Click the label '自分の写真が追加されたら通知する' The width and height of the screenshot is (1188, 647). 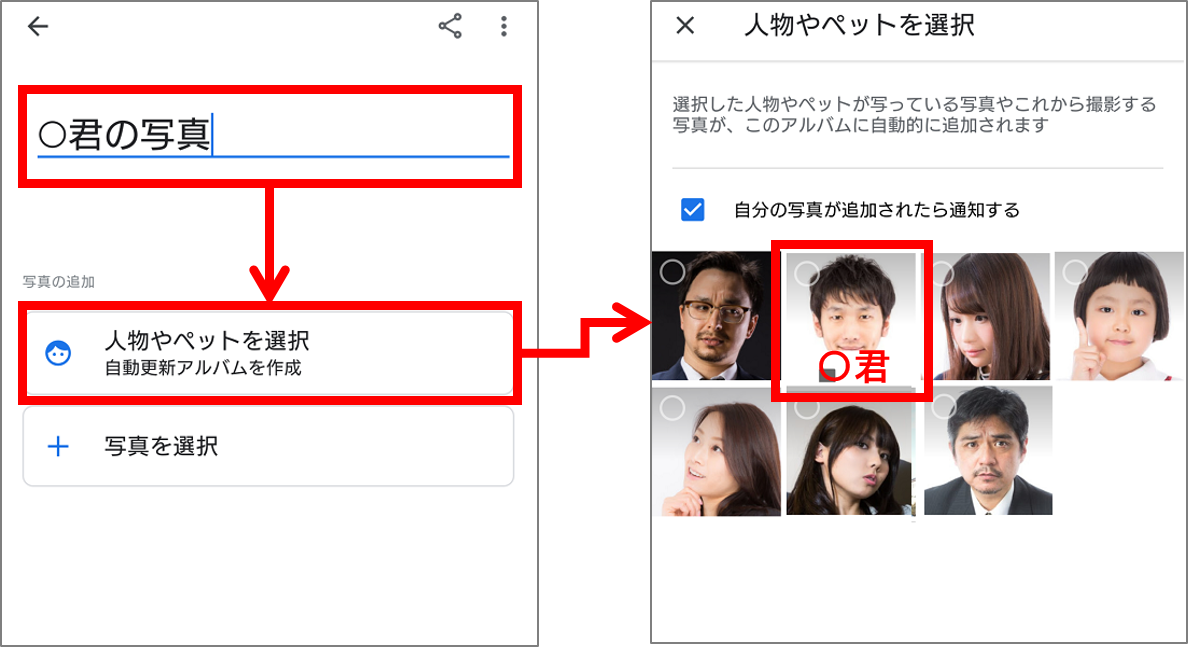(x=877, y=210)
